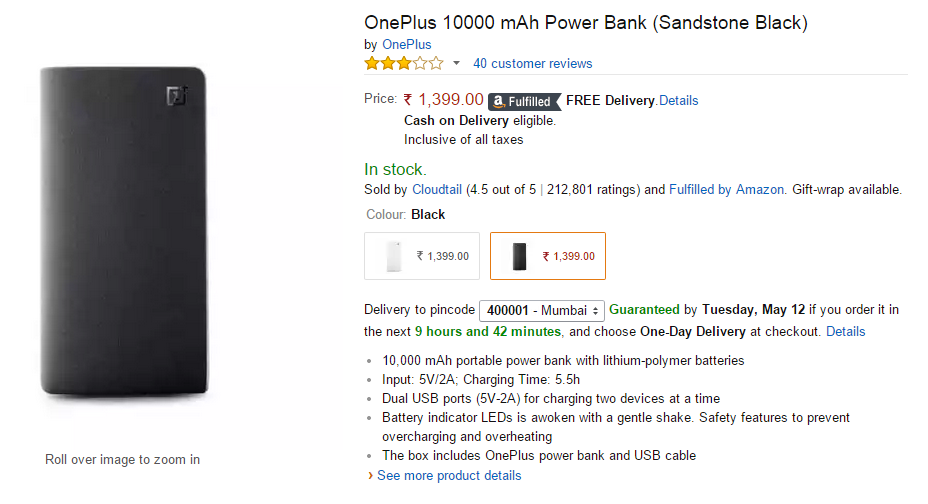Click the star rating icons
Viewport: 928px width, 504px height.
403,63
